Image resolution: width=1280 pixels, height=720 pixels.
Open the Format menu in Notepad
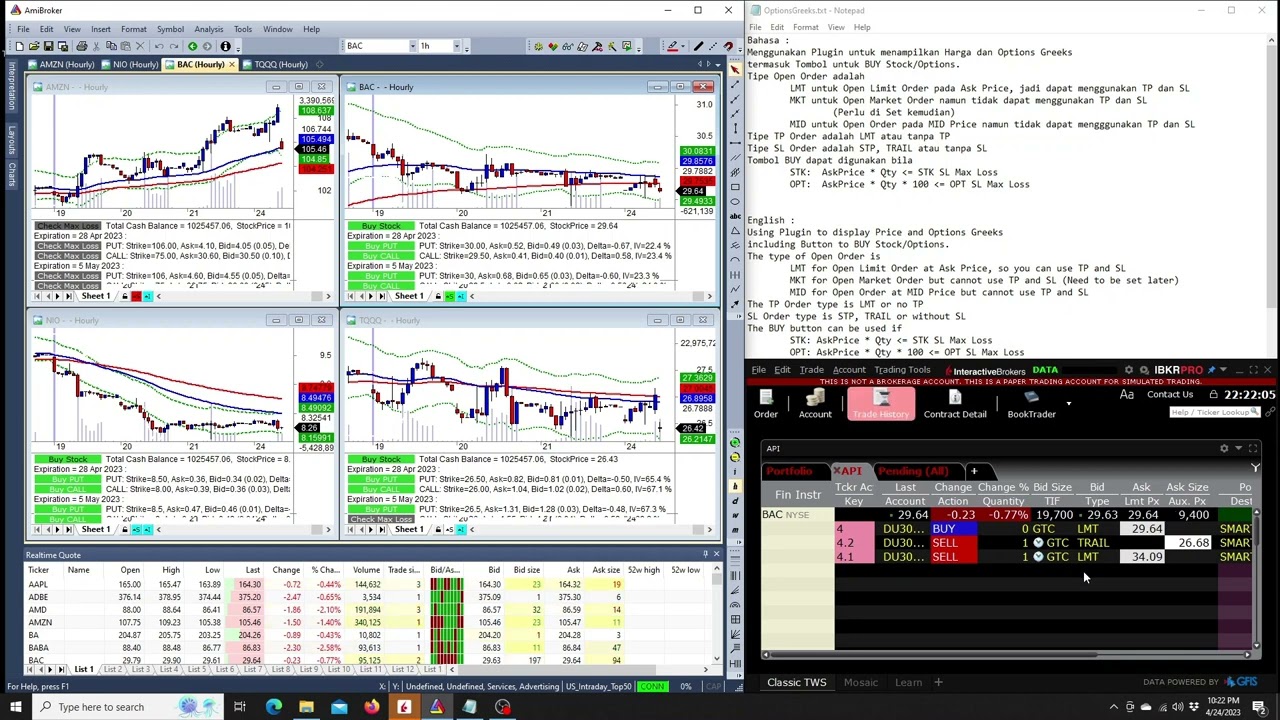pyautogui.click(x=806, y=27)
